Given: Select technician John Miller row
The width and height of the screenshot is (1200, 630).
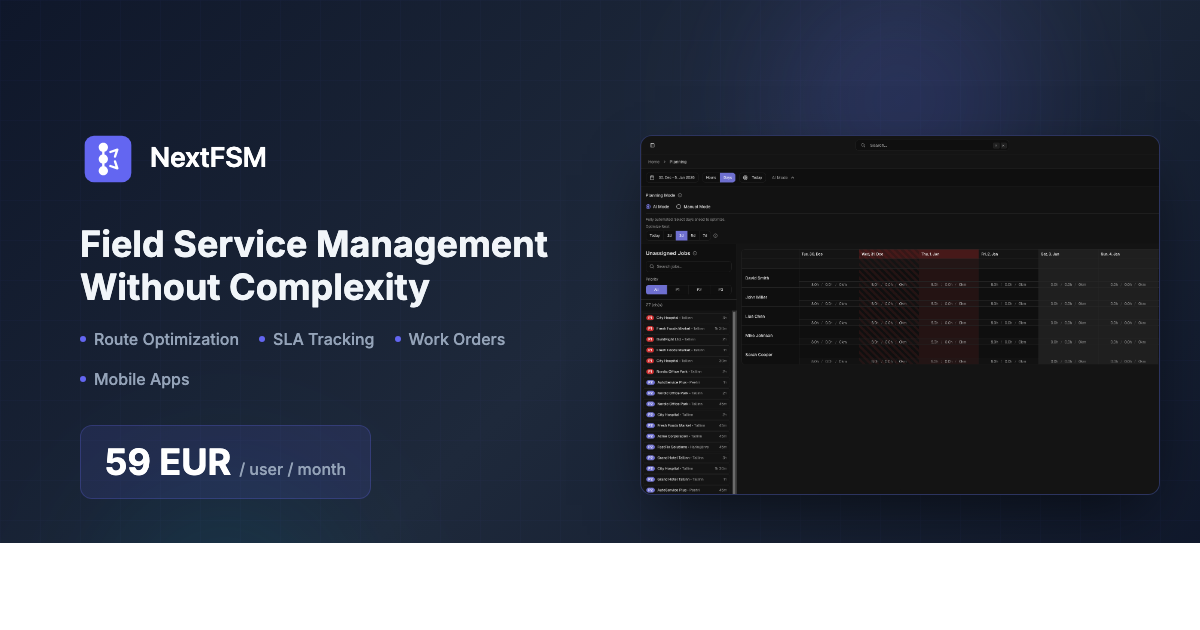Looking at the screenshot, I should pos(950,297).
